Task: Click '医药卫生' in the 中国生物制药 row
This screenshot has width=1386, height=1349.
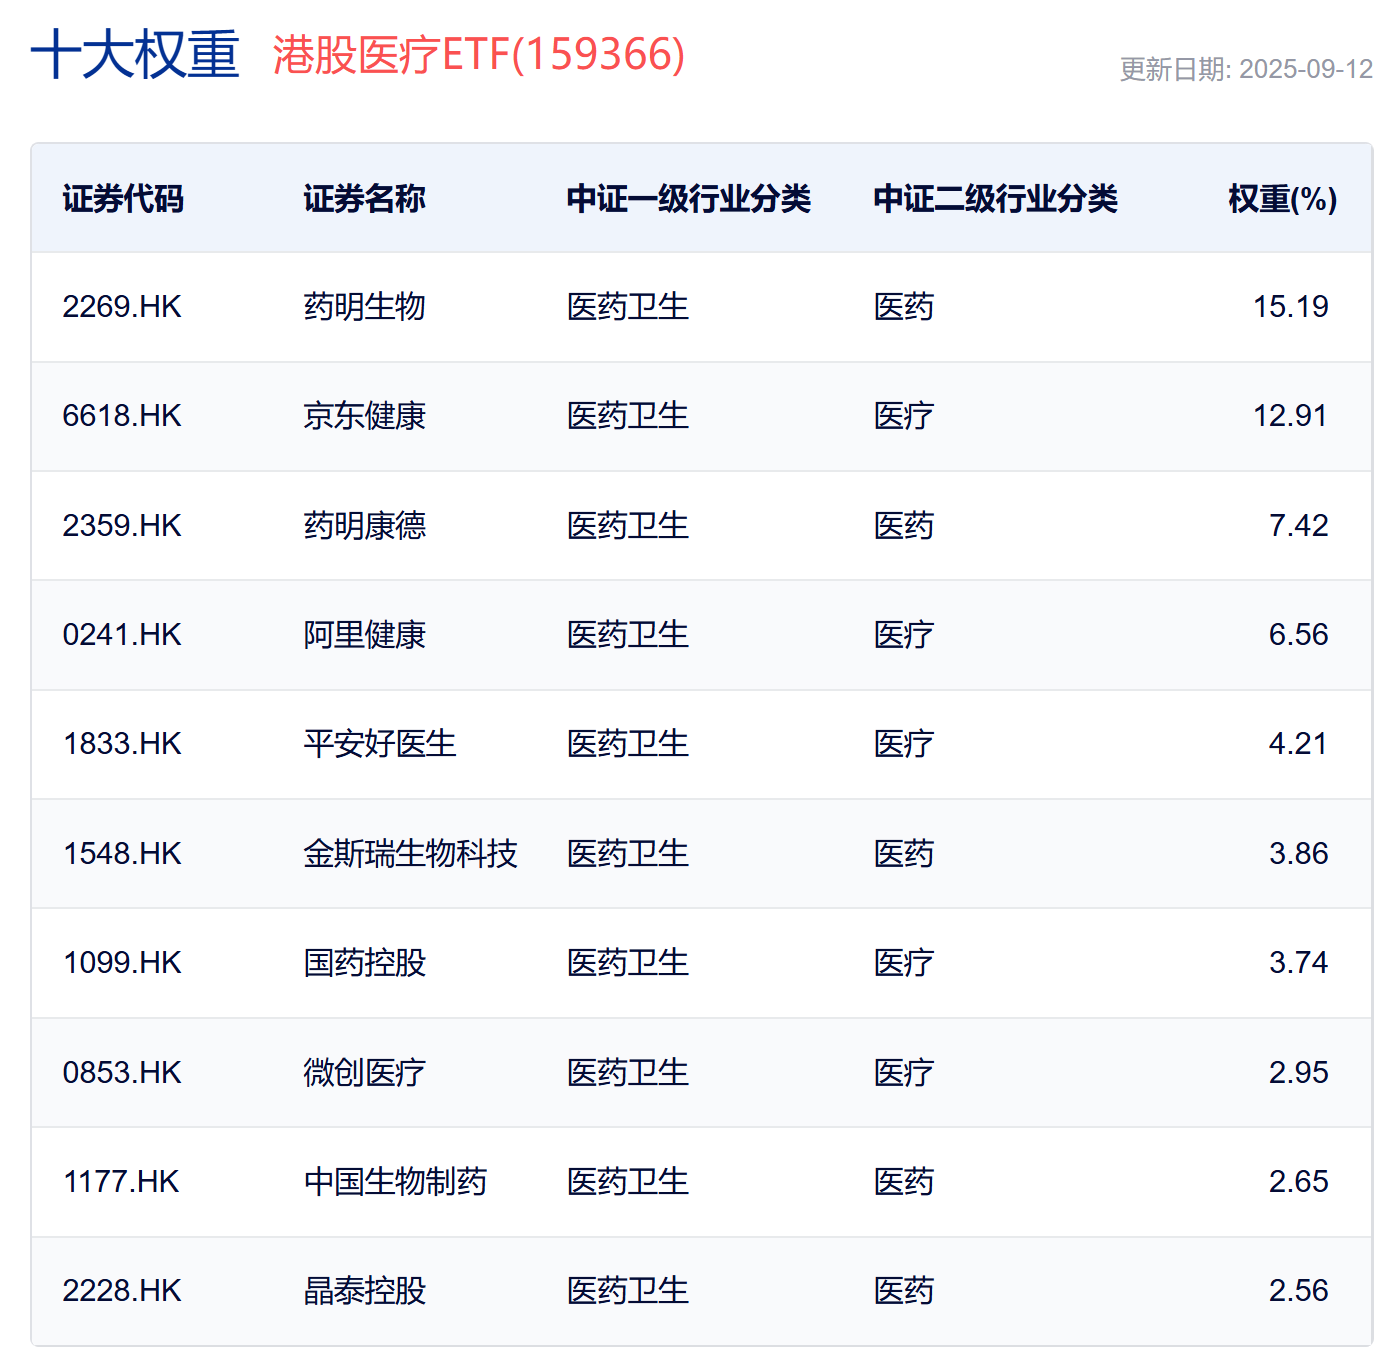Action: click(x=628, y=1182)
